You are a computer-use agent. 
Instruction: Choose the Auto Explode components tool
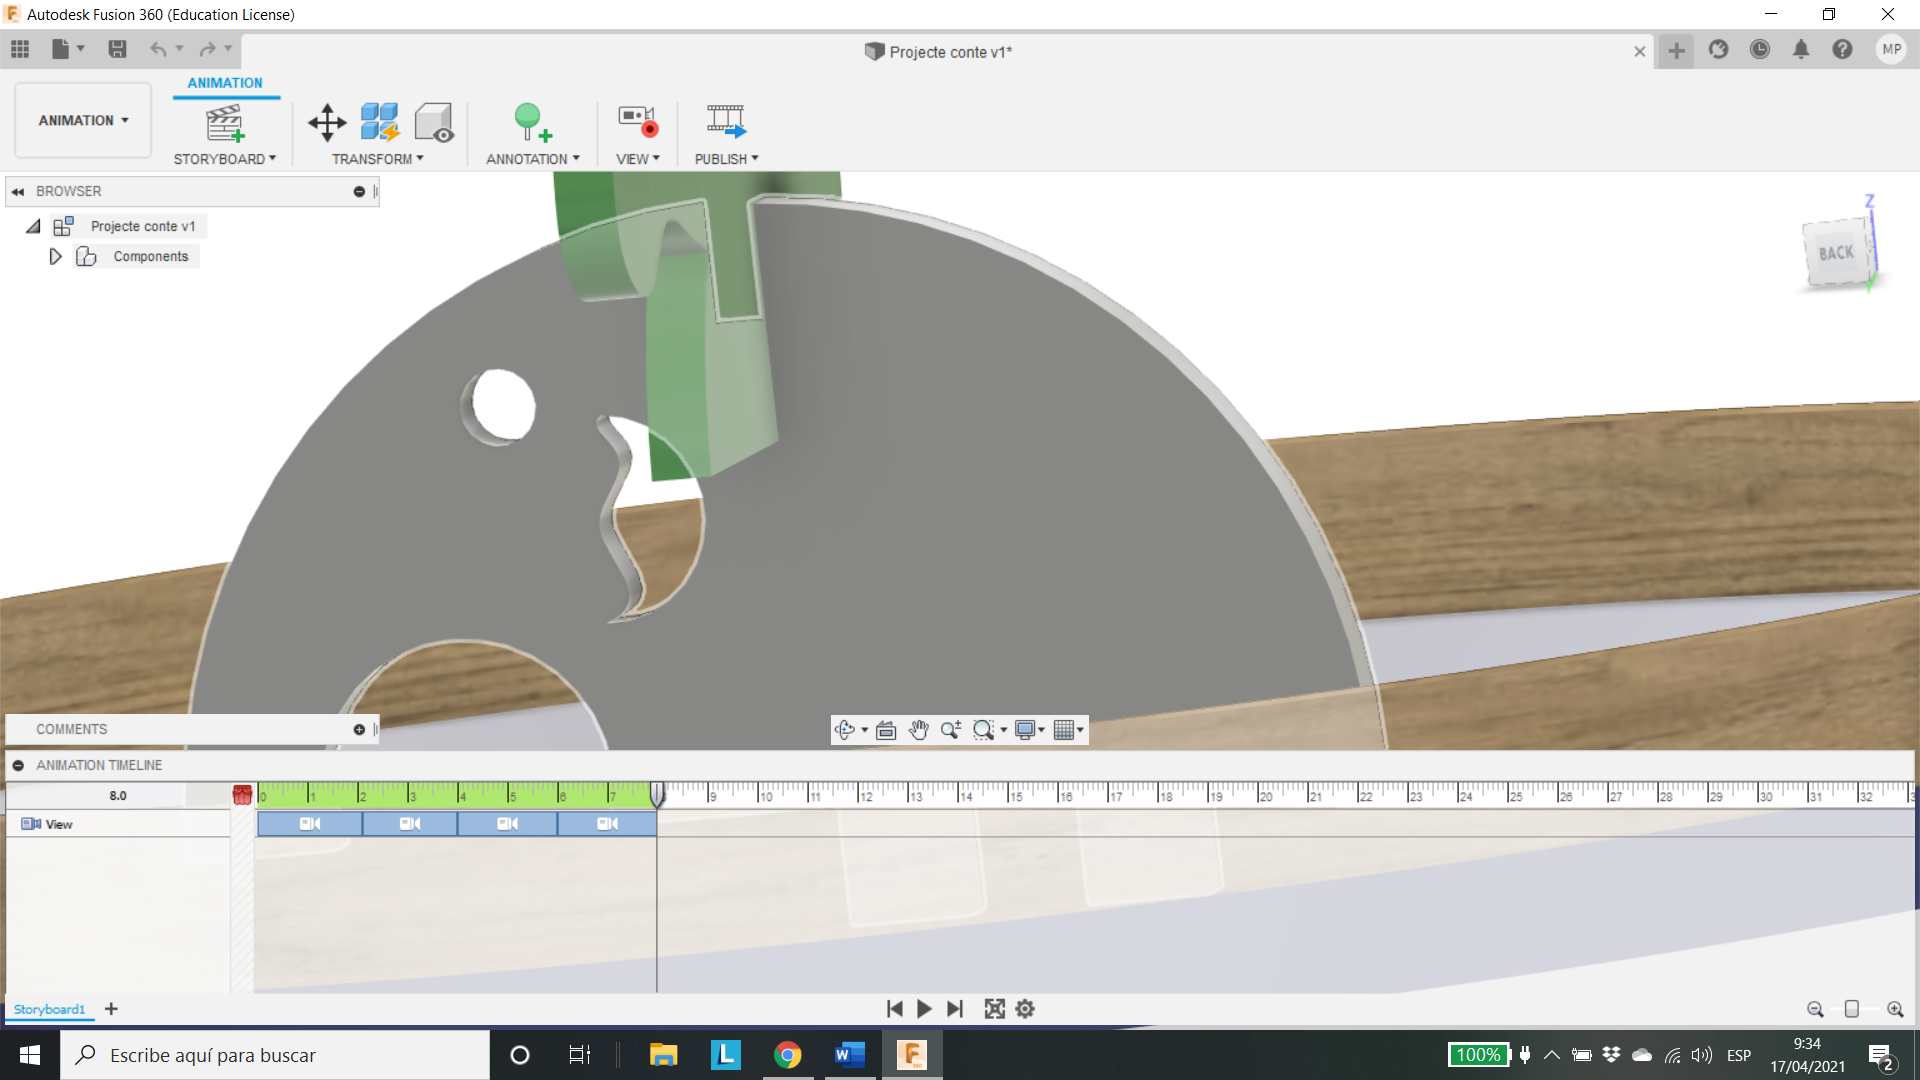click(380, 122)
